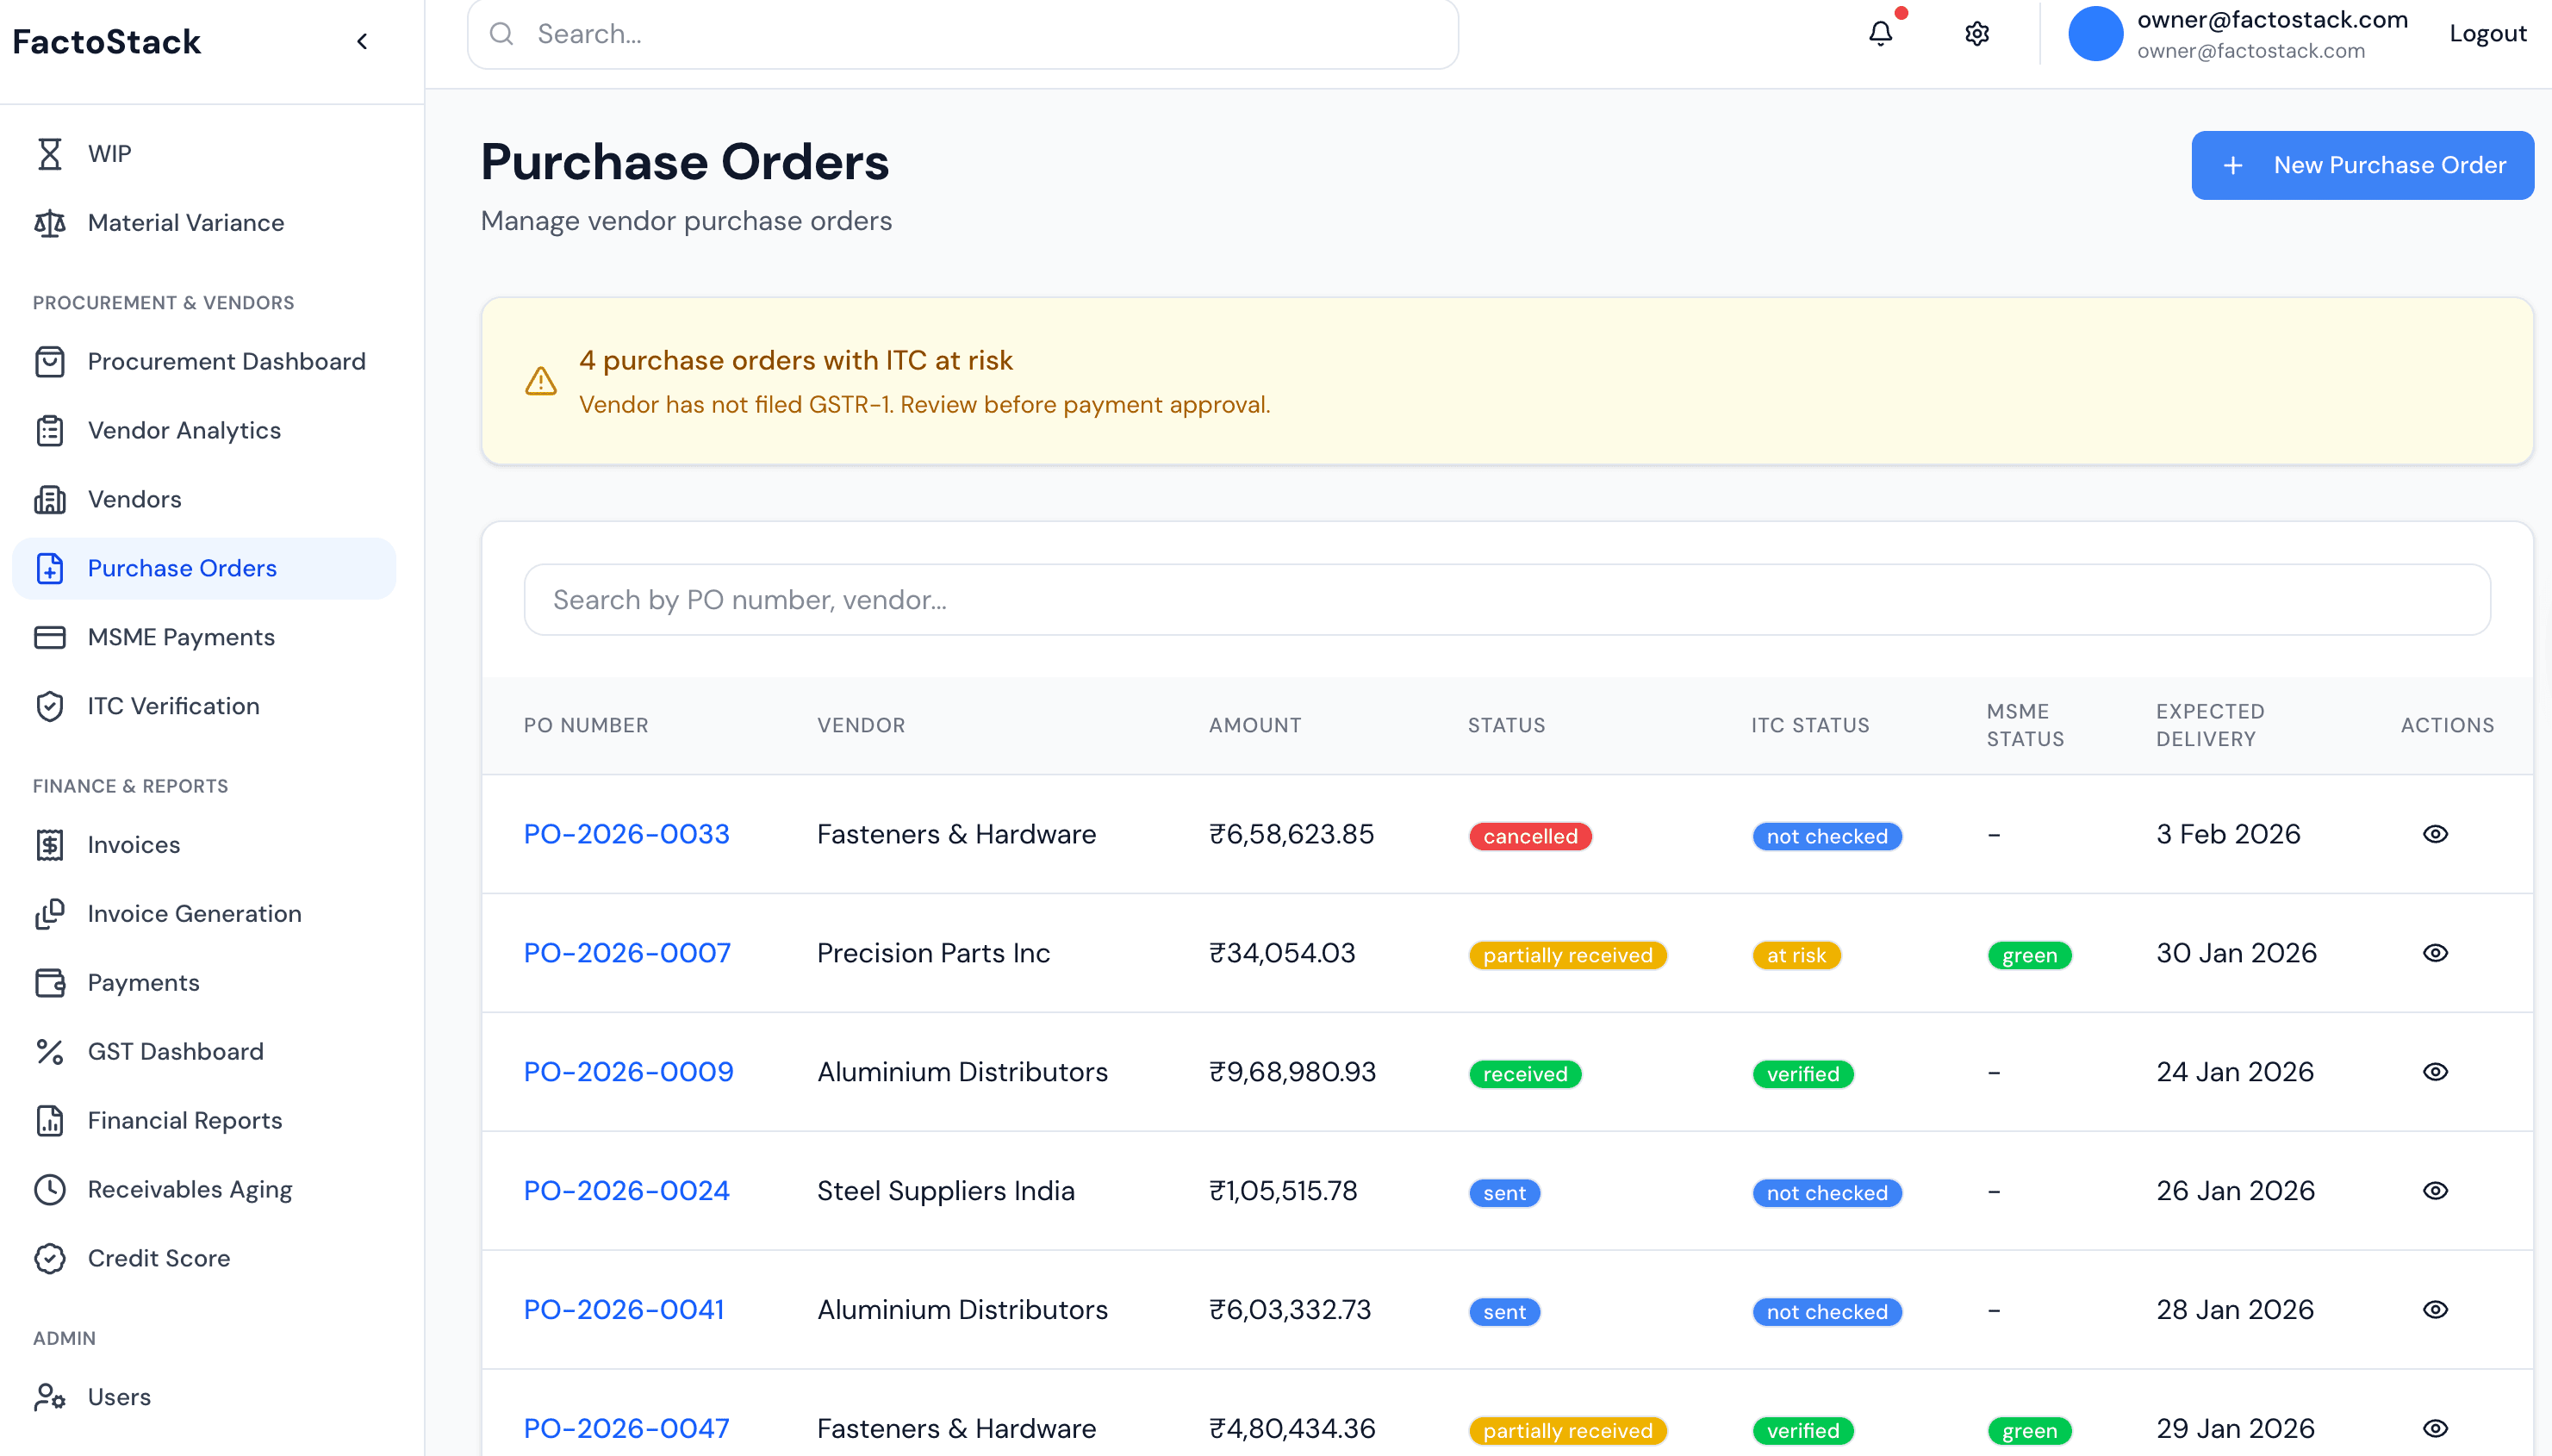
Task: Open eye action for Precision Parts Inc order
Action: coord(2436,953)
